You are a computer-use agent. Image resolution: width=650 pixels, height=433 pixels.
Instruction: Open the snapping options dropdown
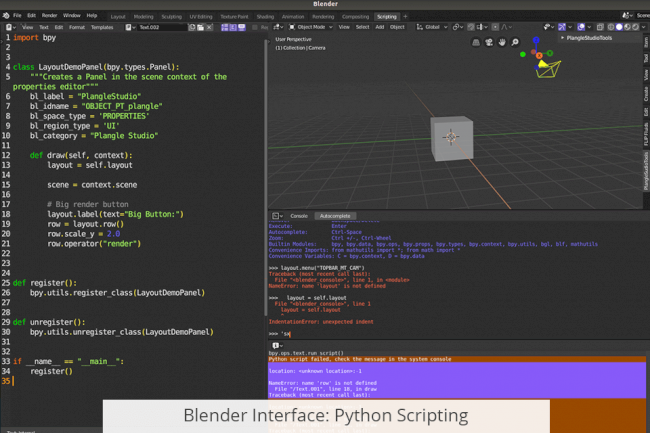coord(482,27)
